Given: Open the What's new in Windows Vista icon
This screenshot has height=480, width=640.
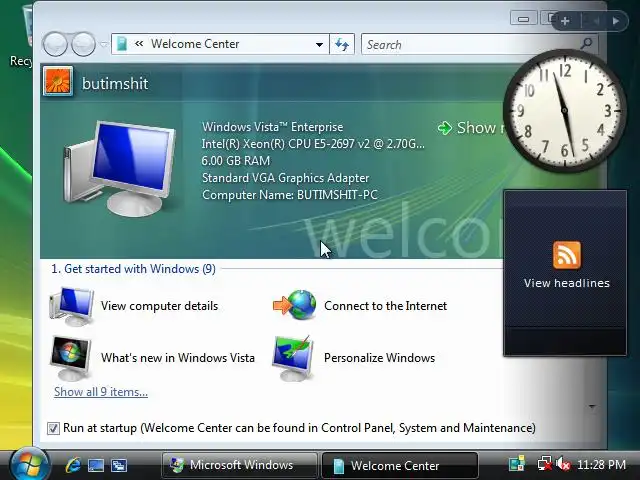Looking at the screenshot, I should (x=71, y=358).
